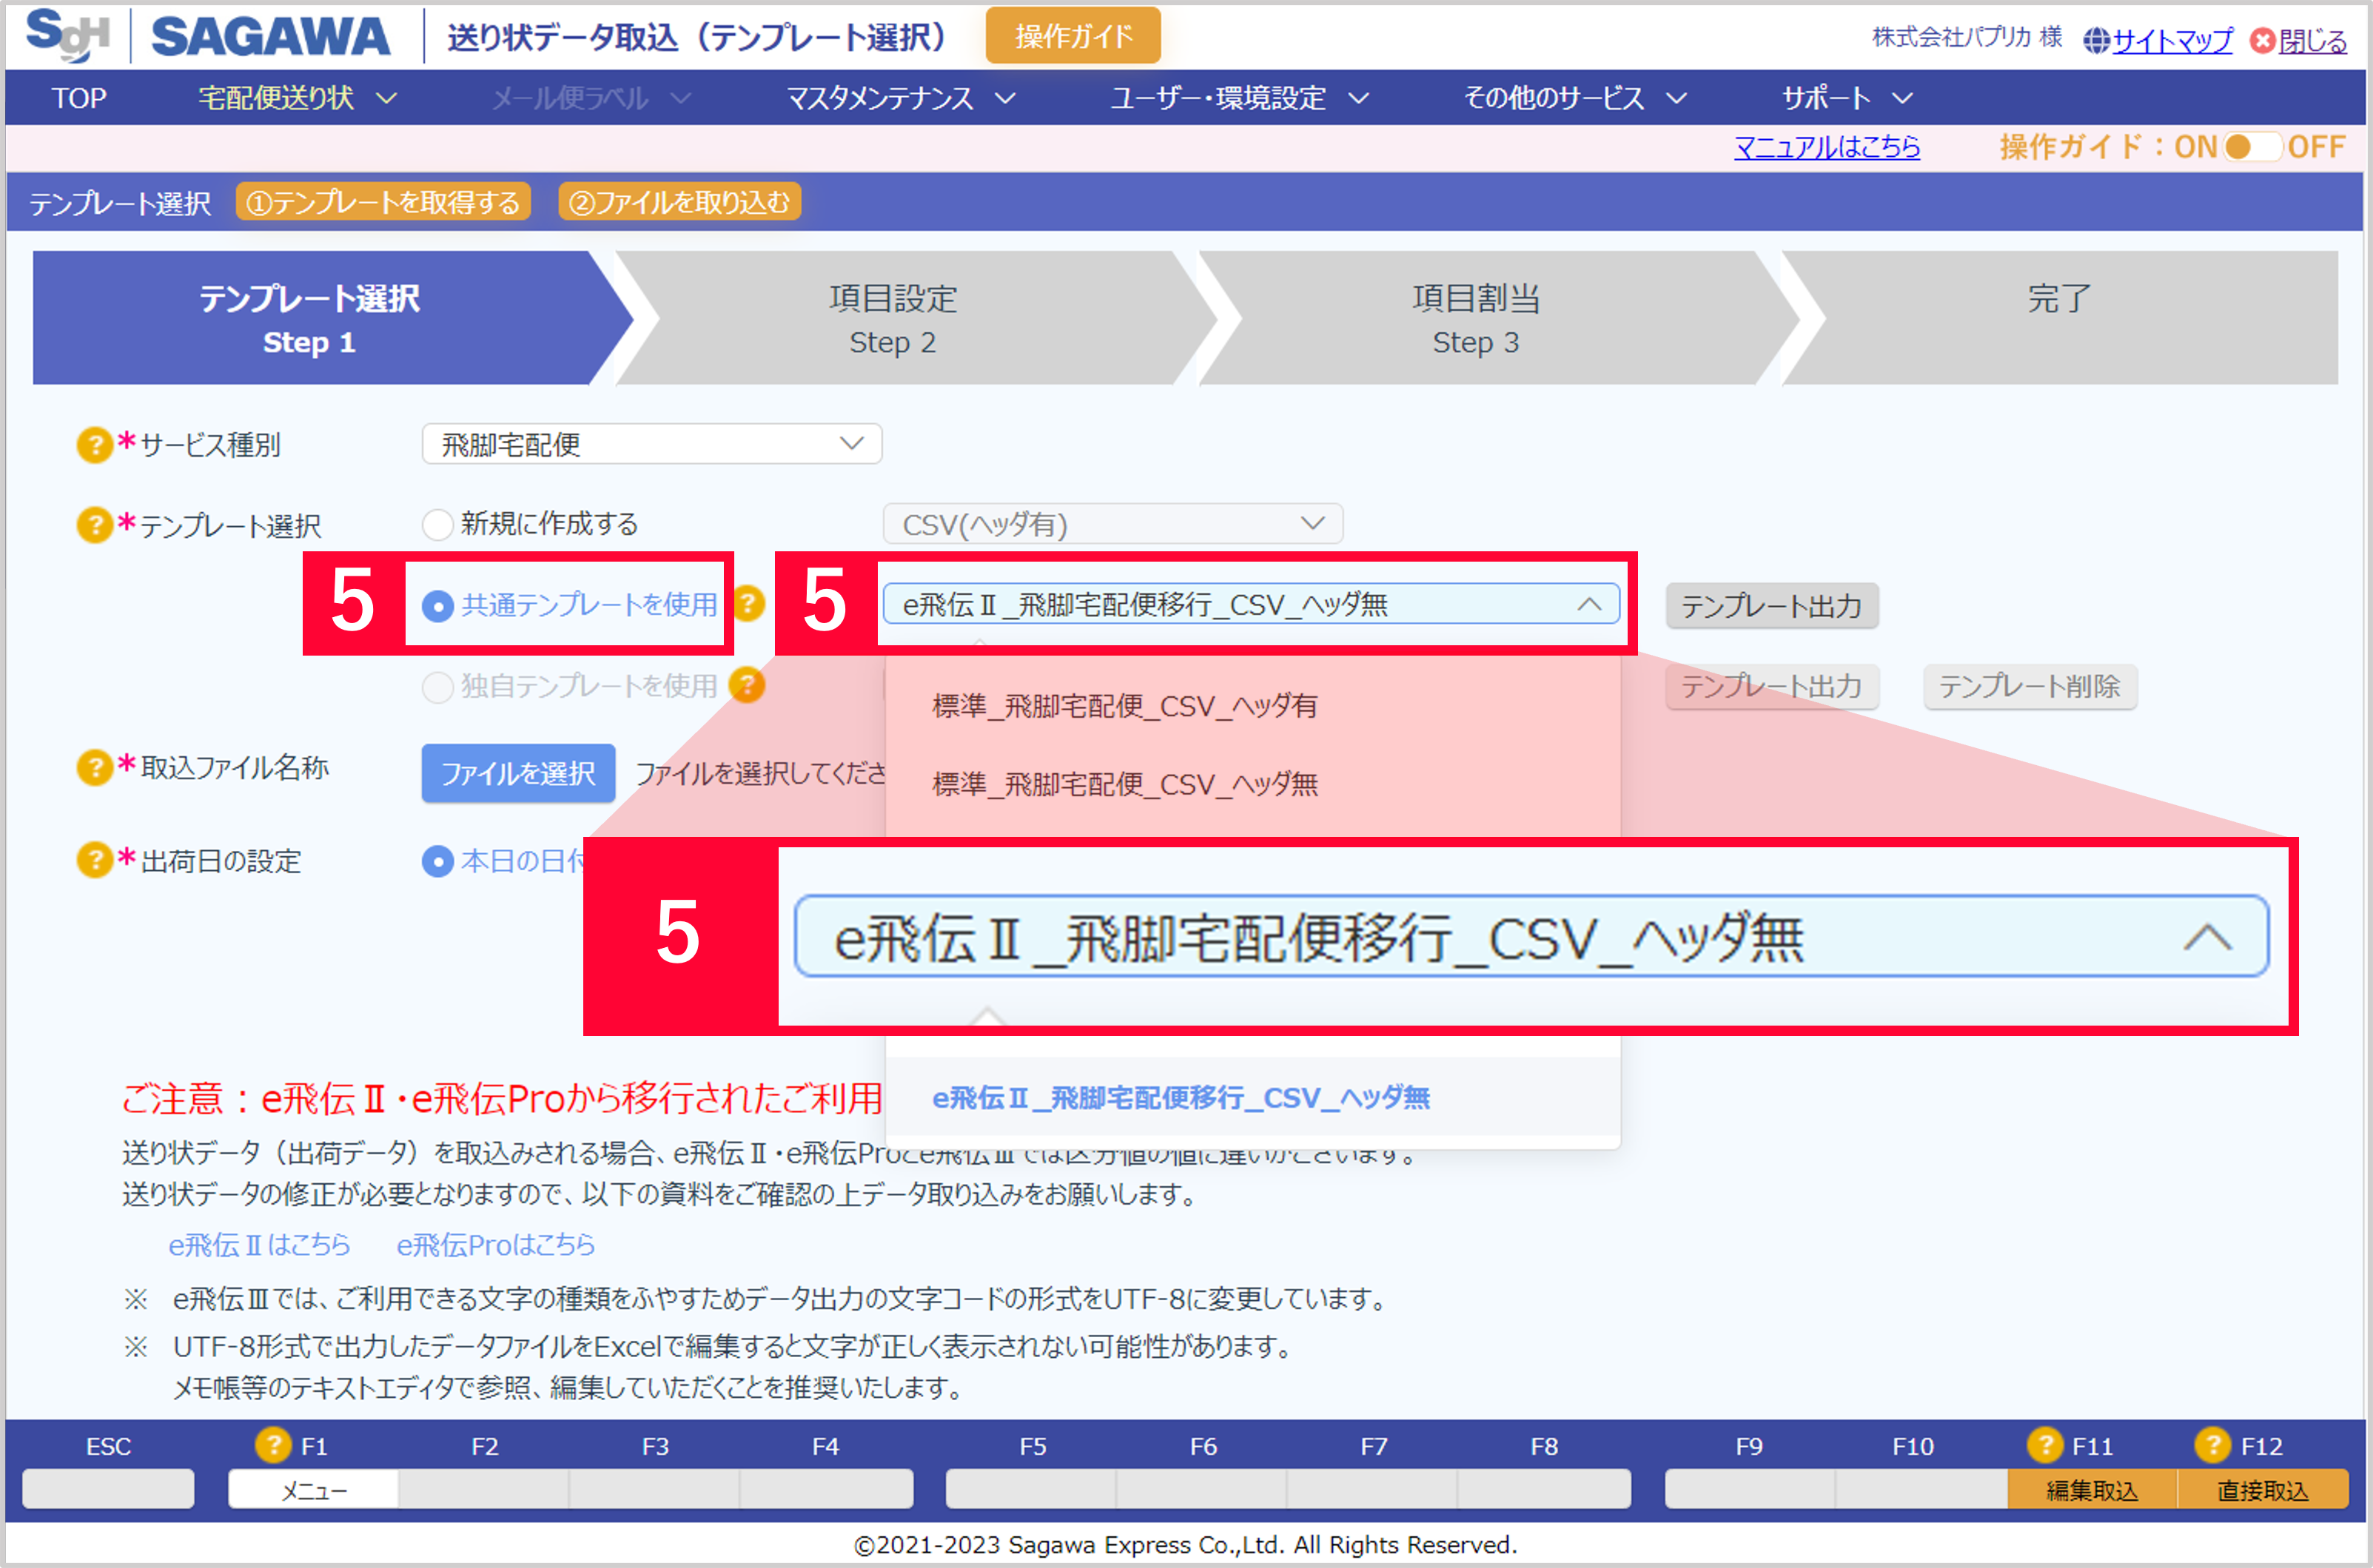Expand the ユーザー・環境設定 menu

[1239, 98]
